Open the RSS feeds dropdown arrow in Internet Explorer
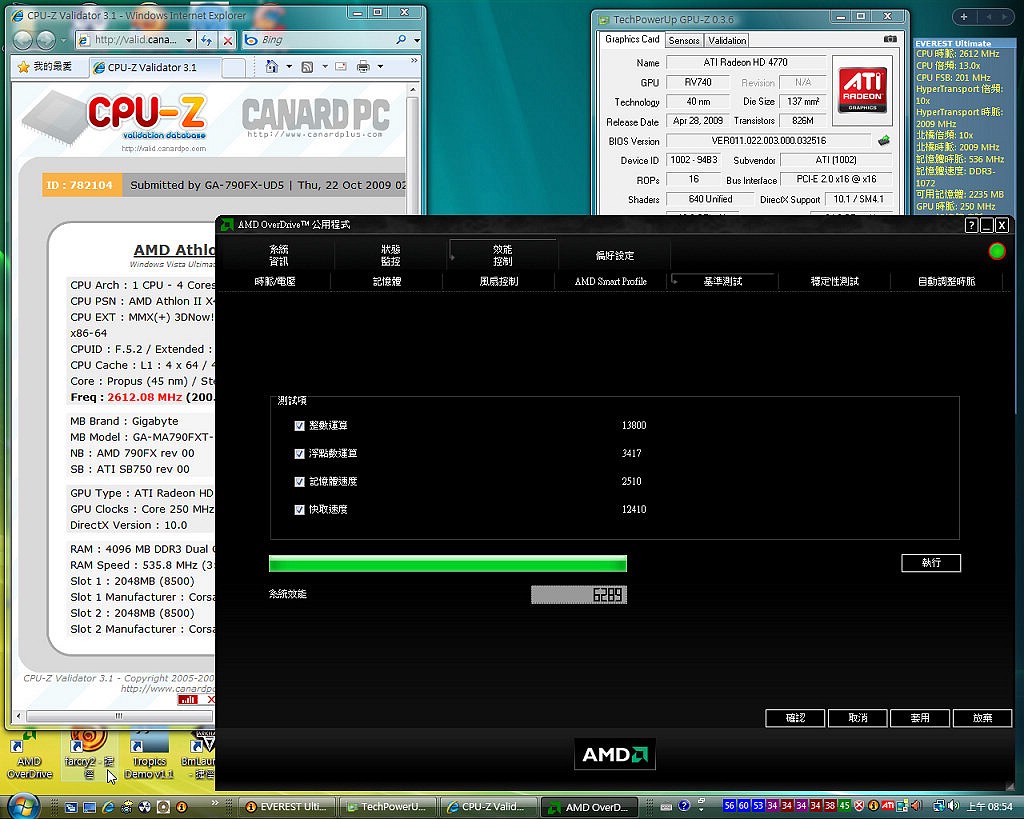 click(325, 67)
